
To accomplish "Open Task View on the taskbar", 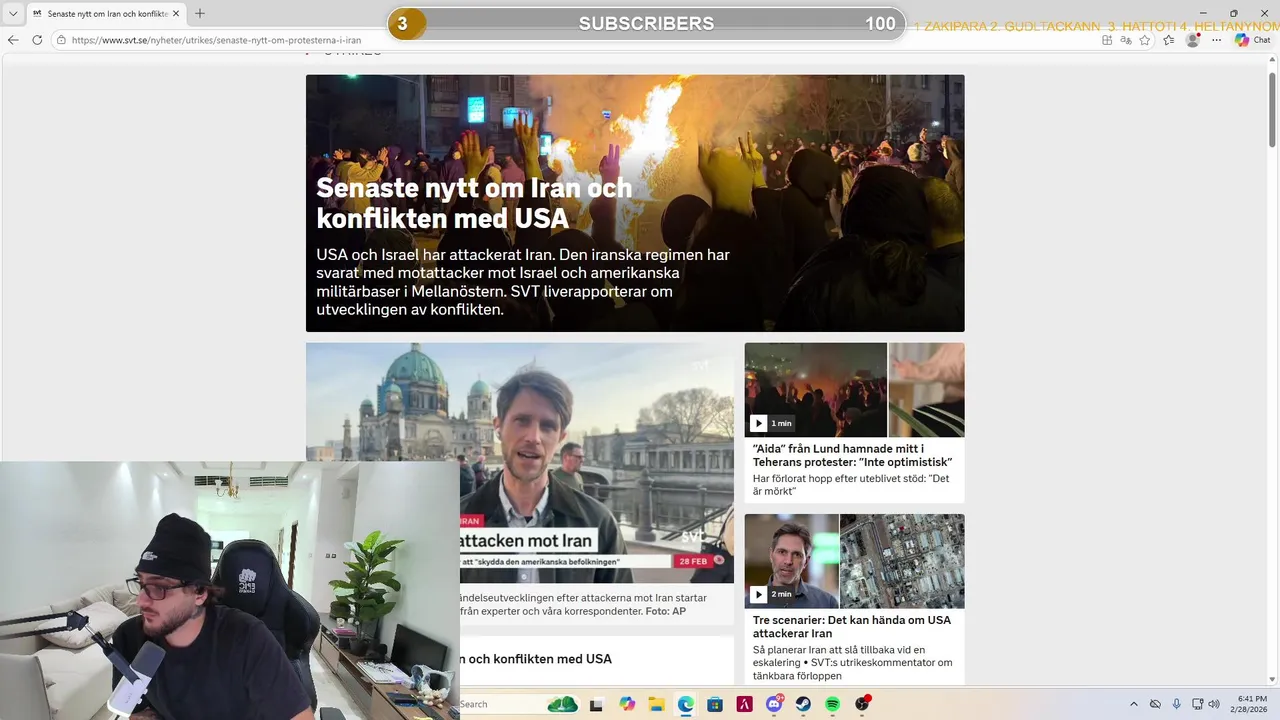I will pos(596,704).
